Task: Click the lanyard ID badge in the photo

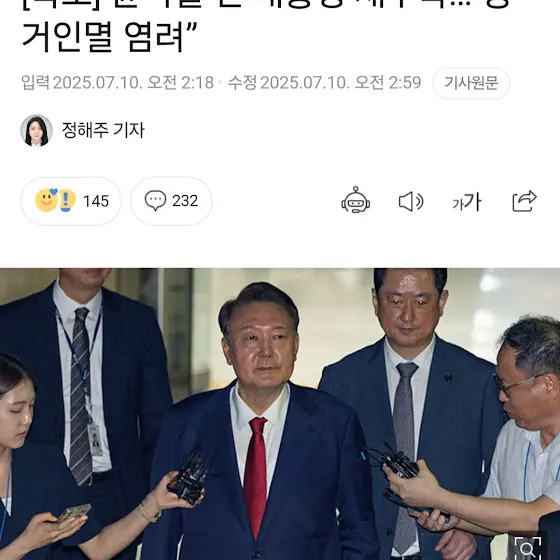Action: pyautogui.click(x=95, y=439)
